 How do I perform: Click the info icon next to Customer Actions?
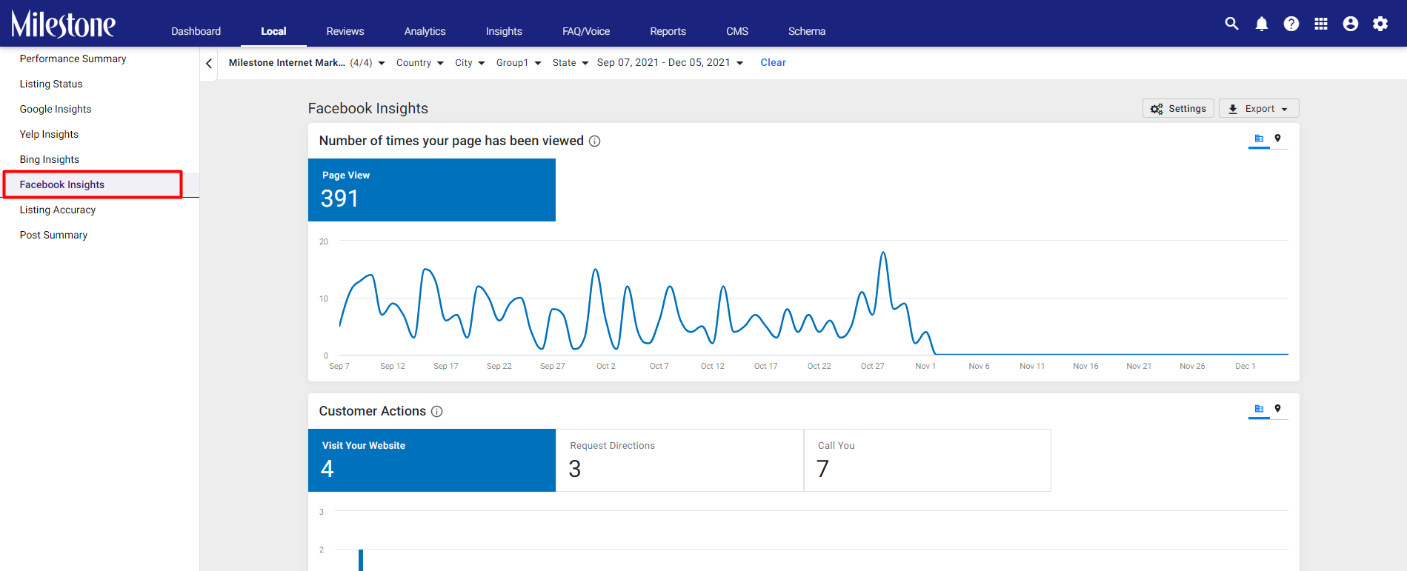(x=437, y=411)
